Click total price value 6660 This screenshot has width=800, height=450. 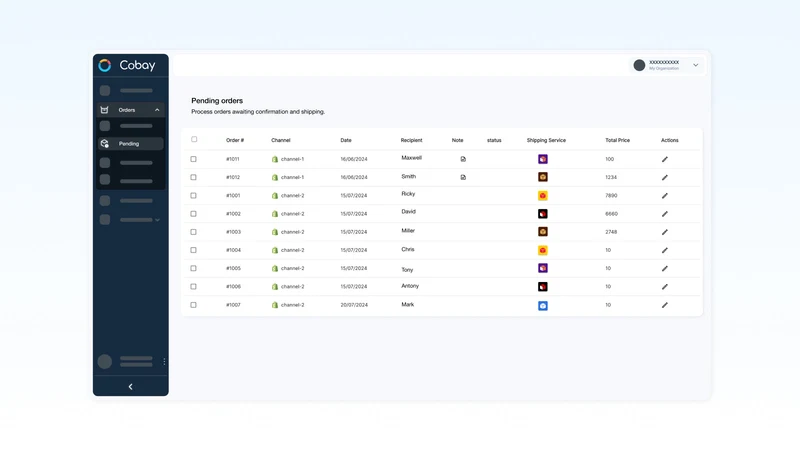(x=611, y=214)
